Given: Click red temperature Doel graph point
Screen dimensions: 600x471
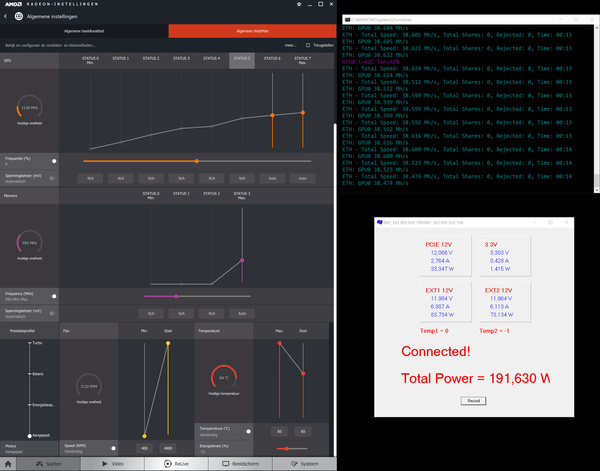Looking at the screenshot, I should click(x=303, y=373).
